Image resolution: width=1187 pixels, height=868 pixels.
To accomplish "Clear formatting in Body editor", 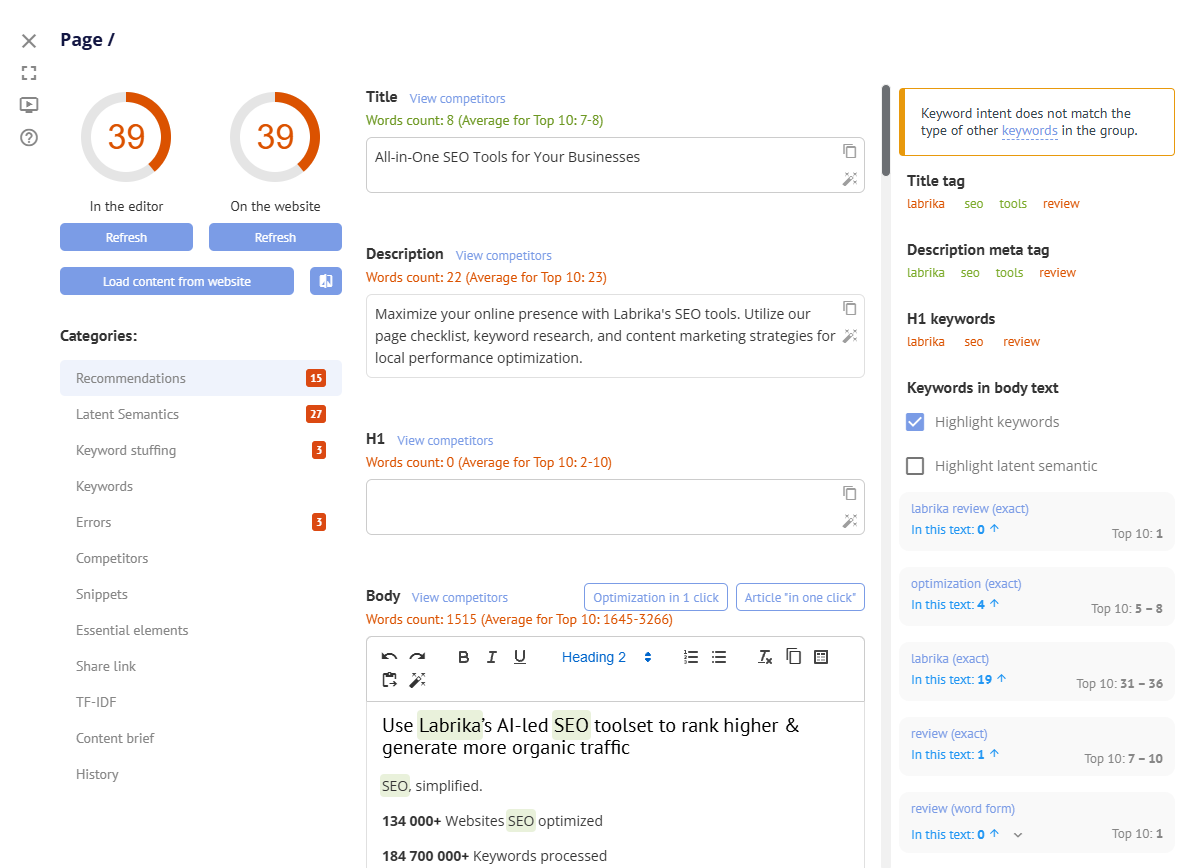I will tap(765, 657).
